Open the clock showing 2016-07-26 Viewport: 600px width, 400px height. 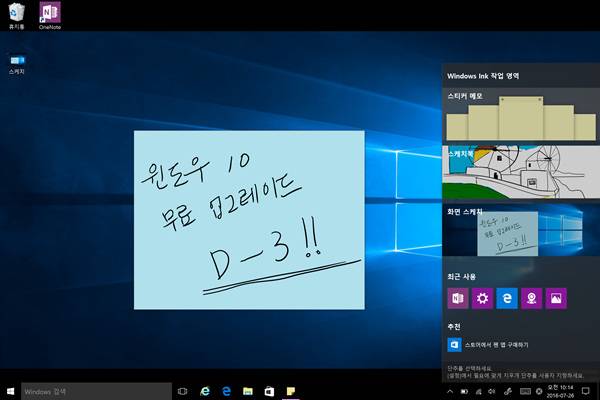560,392
